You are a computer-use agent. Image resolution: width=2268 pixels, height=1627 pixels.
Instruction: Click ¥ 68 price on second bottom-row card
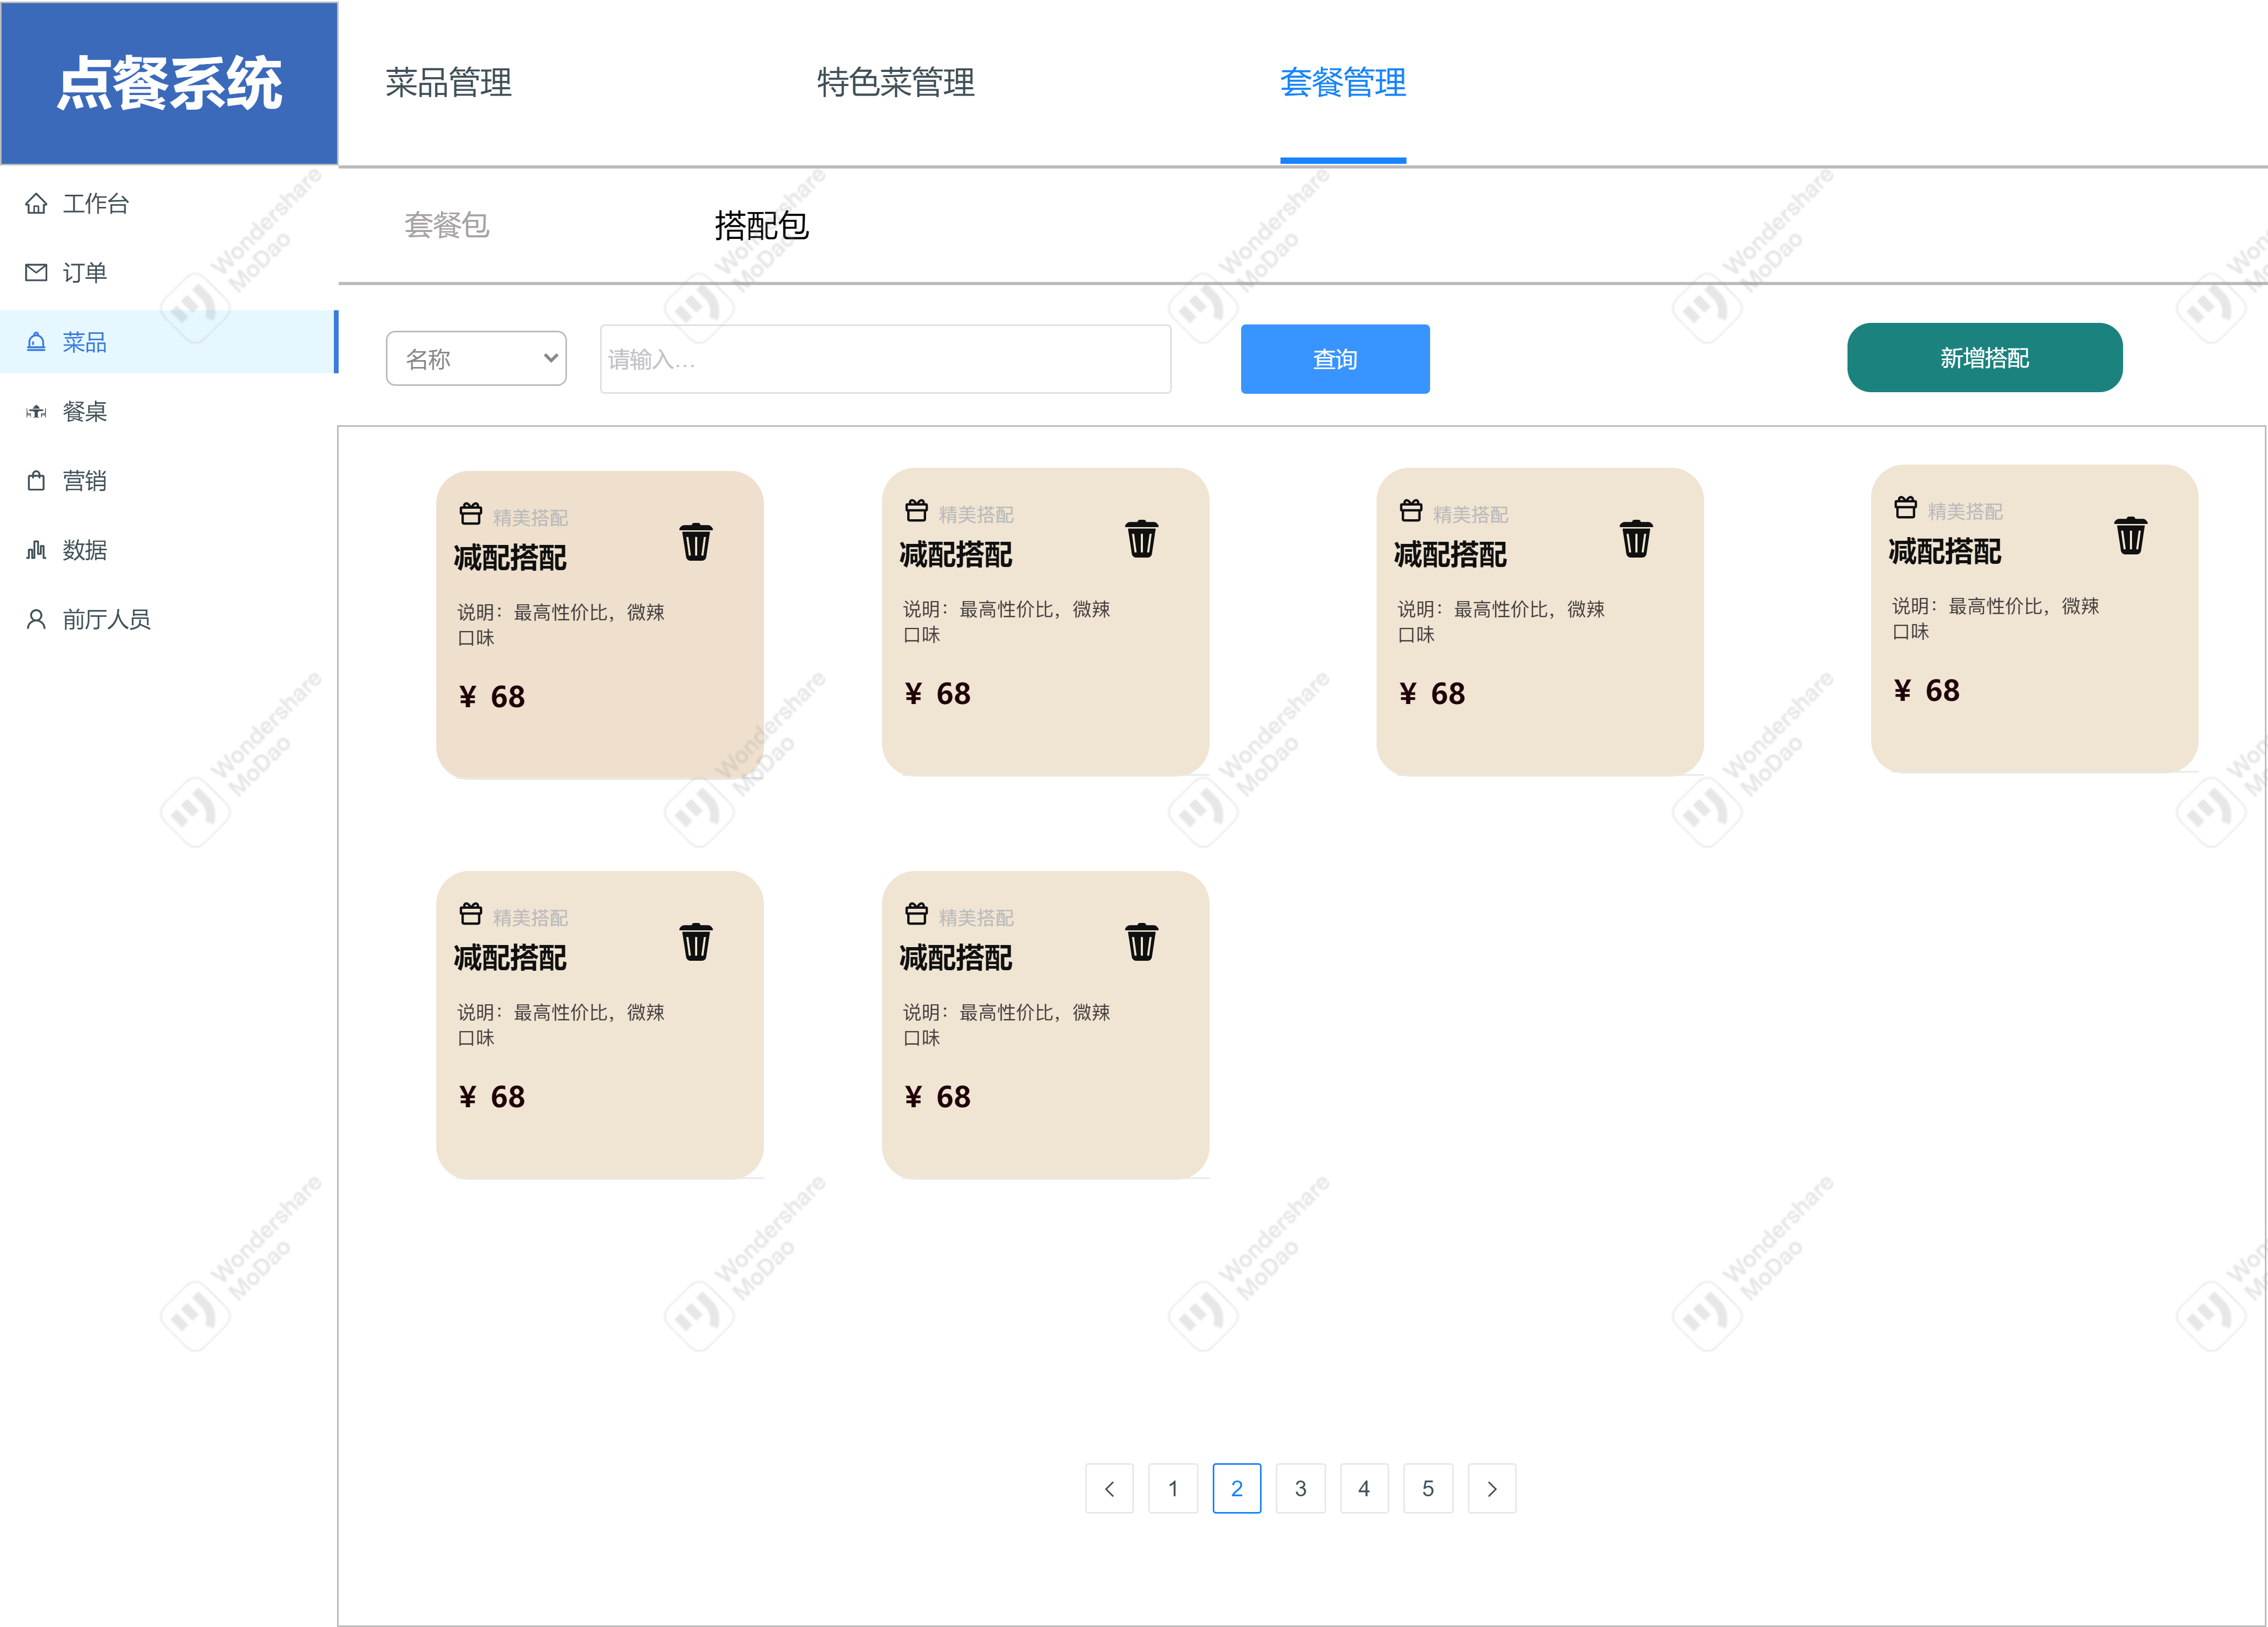coord(937,1097)
